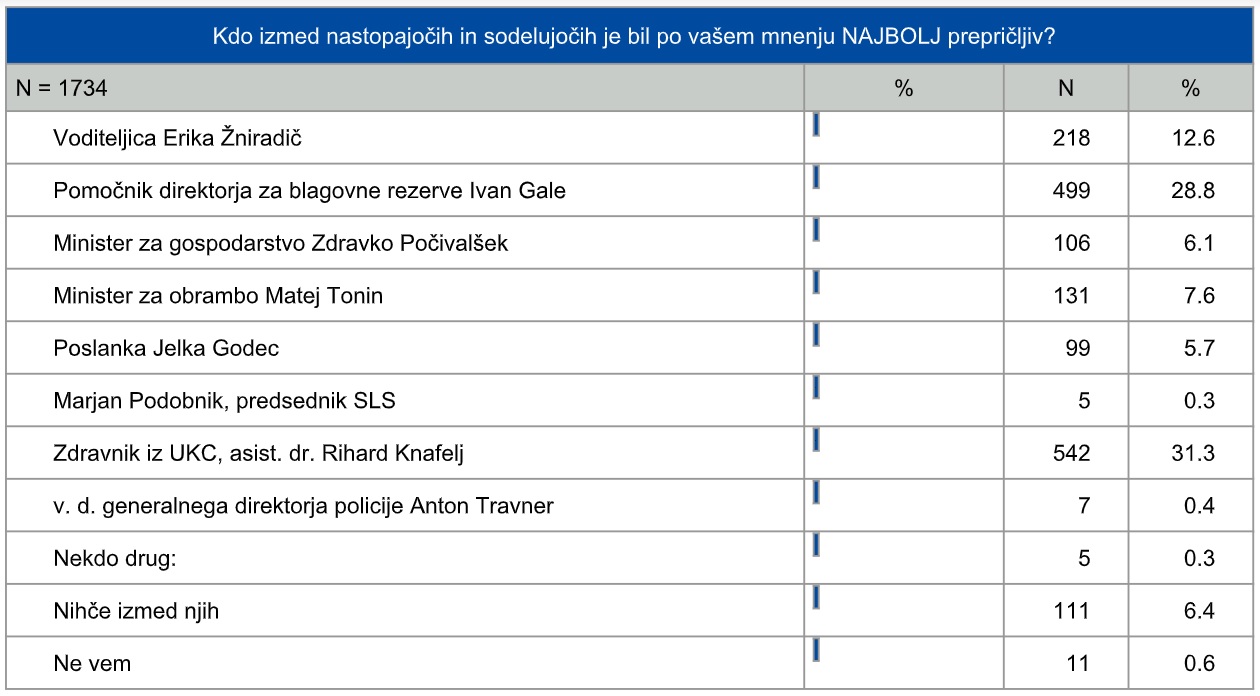Viewport: 1260px width, 696px height.
Task: Select the Ivan Gale answer row label
Action: point(310,191)
